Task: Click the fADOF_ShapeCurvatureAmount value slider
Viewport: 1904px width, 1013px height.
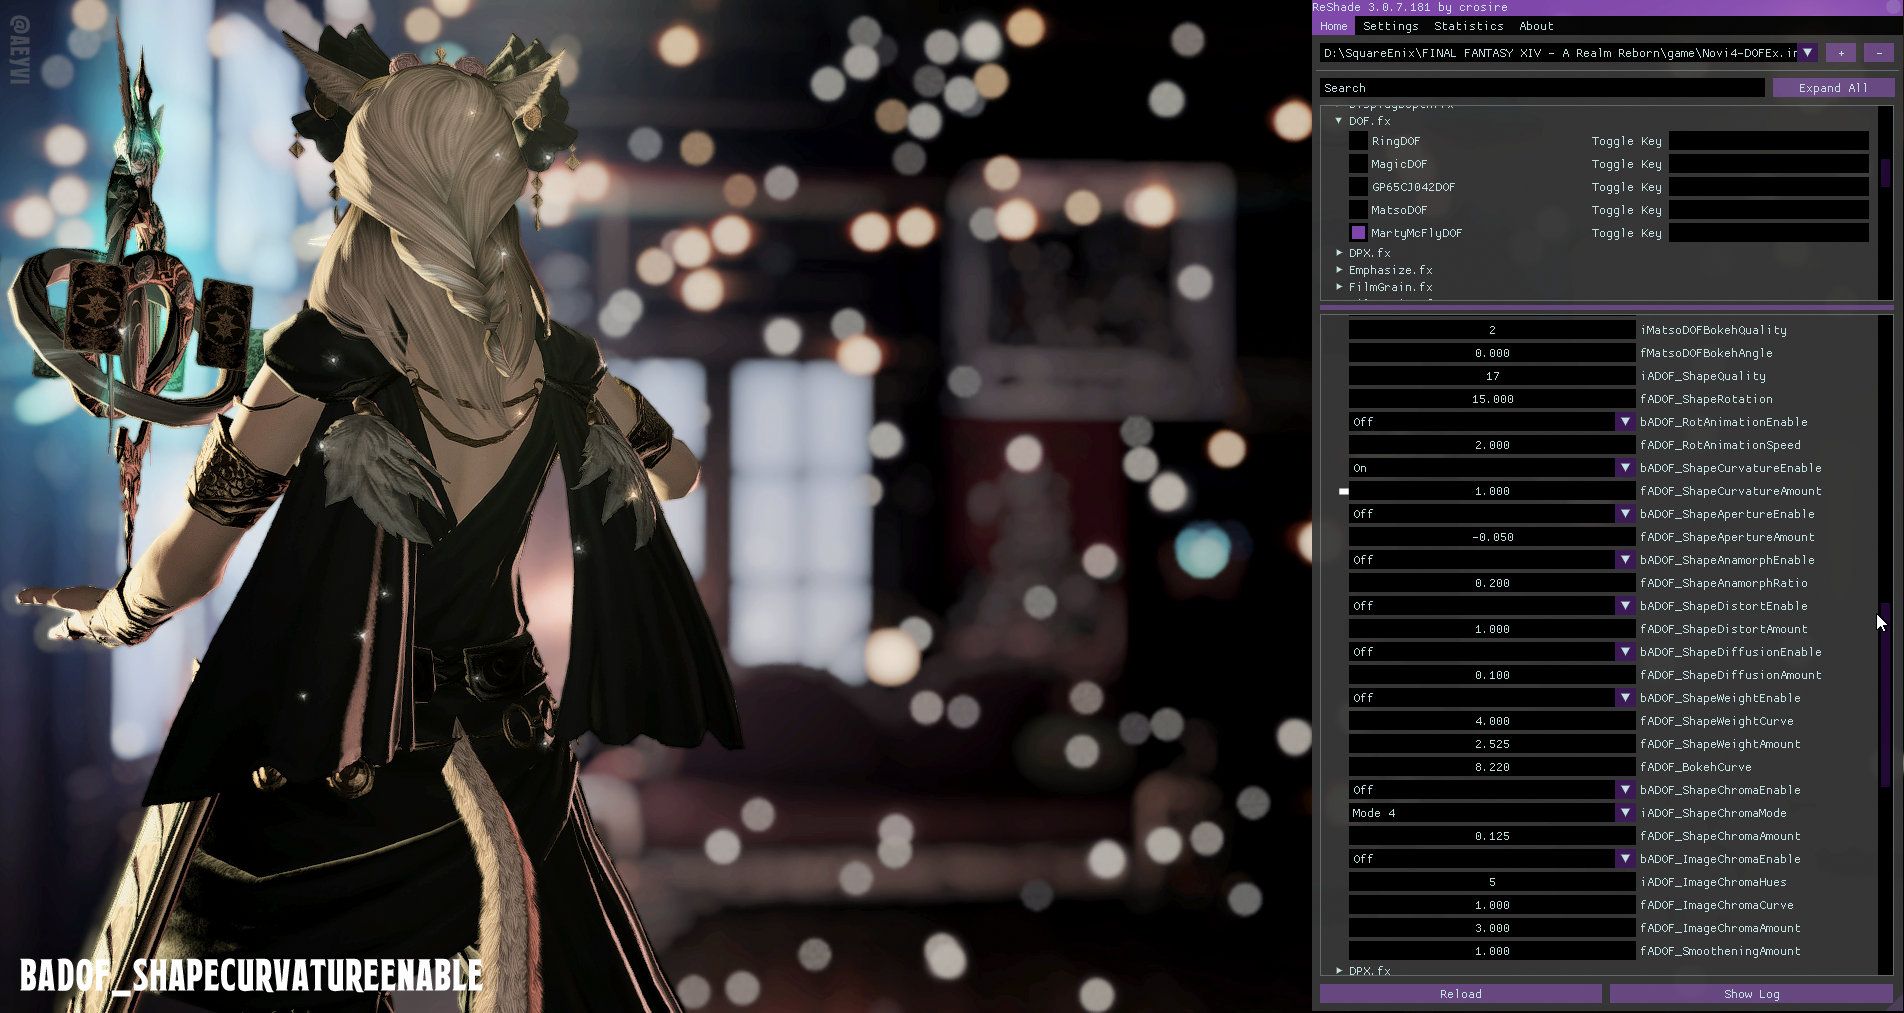Action: click(x=1491, y=491)
